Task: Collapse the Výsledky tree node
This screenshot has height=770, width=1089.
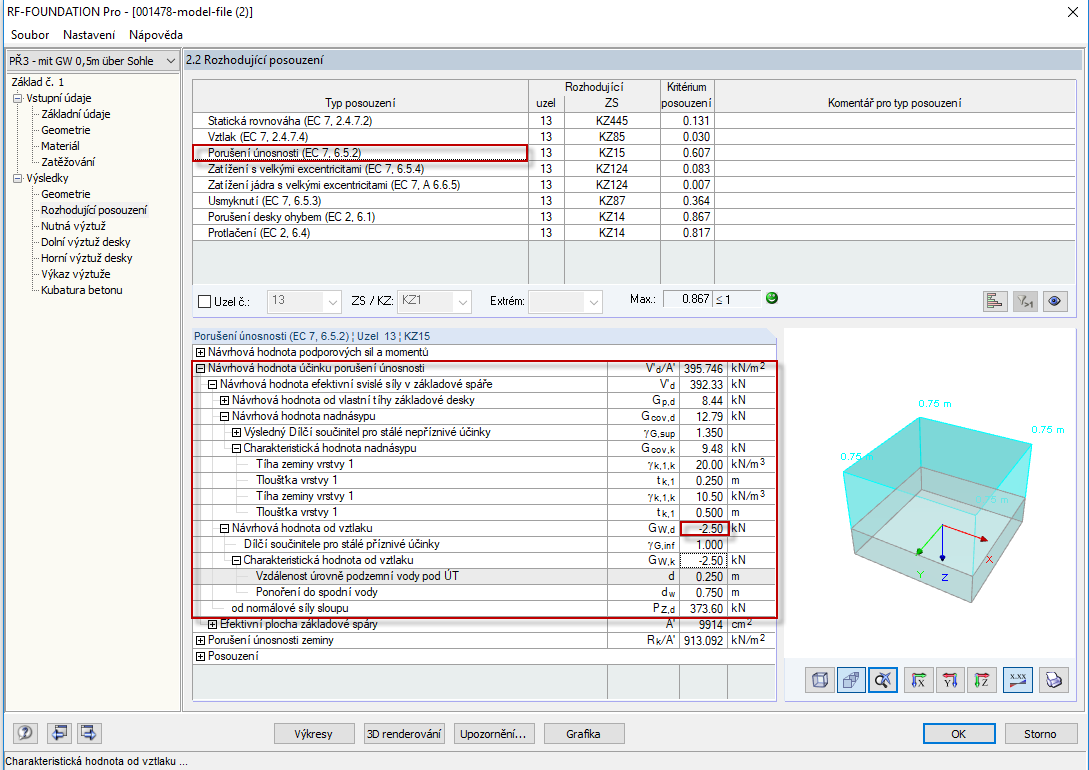Action: (x=17, y=178)
